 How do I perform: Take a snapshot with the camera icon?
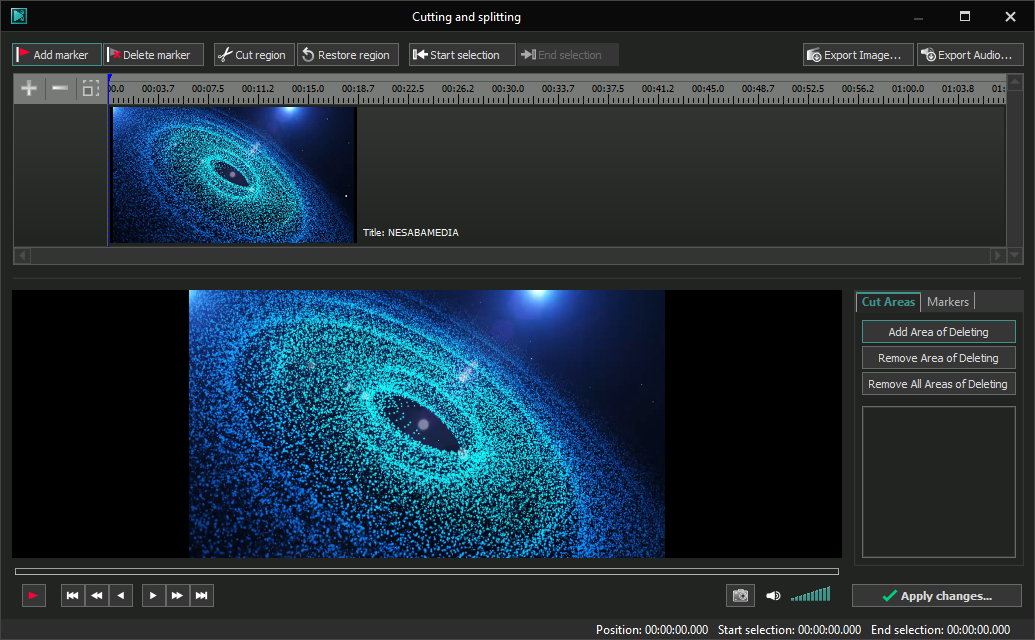click(x=740, y=596)
